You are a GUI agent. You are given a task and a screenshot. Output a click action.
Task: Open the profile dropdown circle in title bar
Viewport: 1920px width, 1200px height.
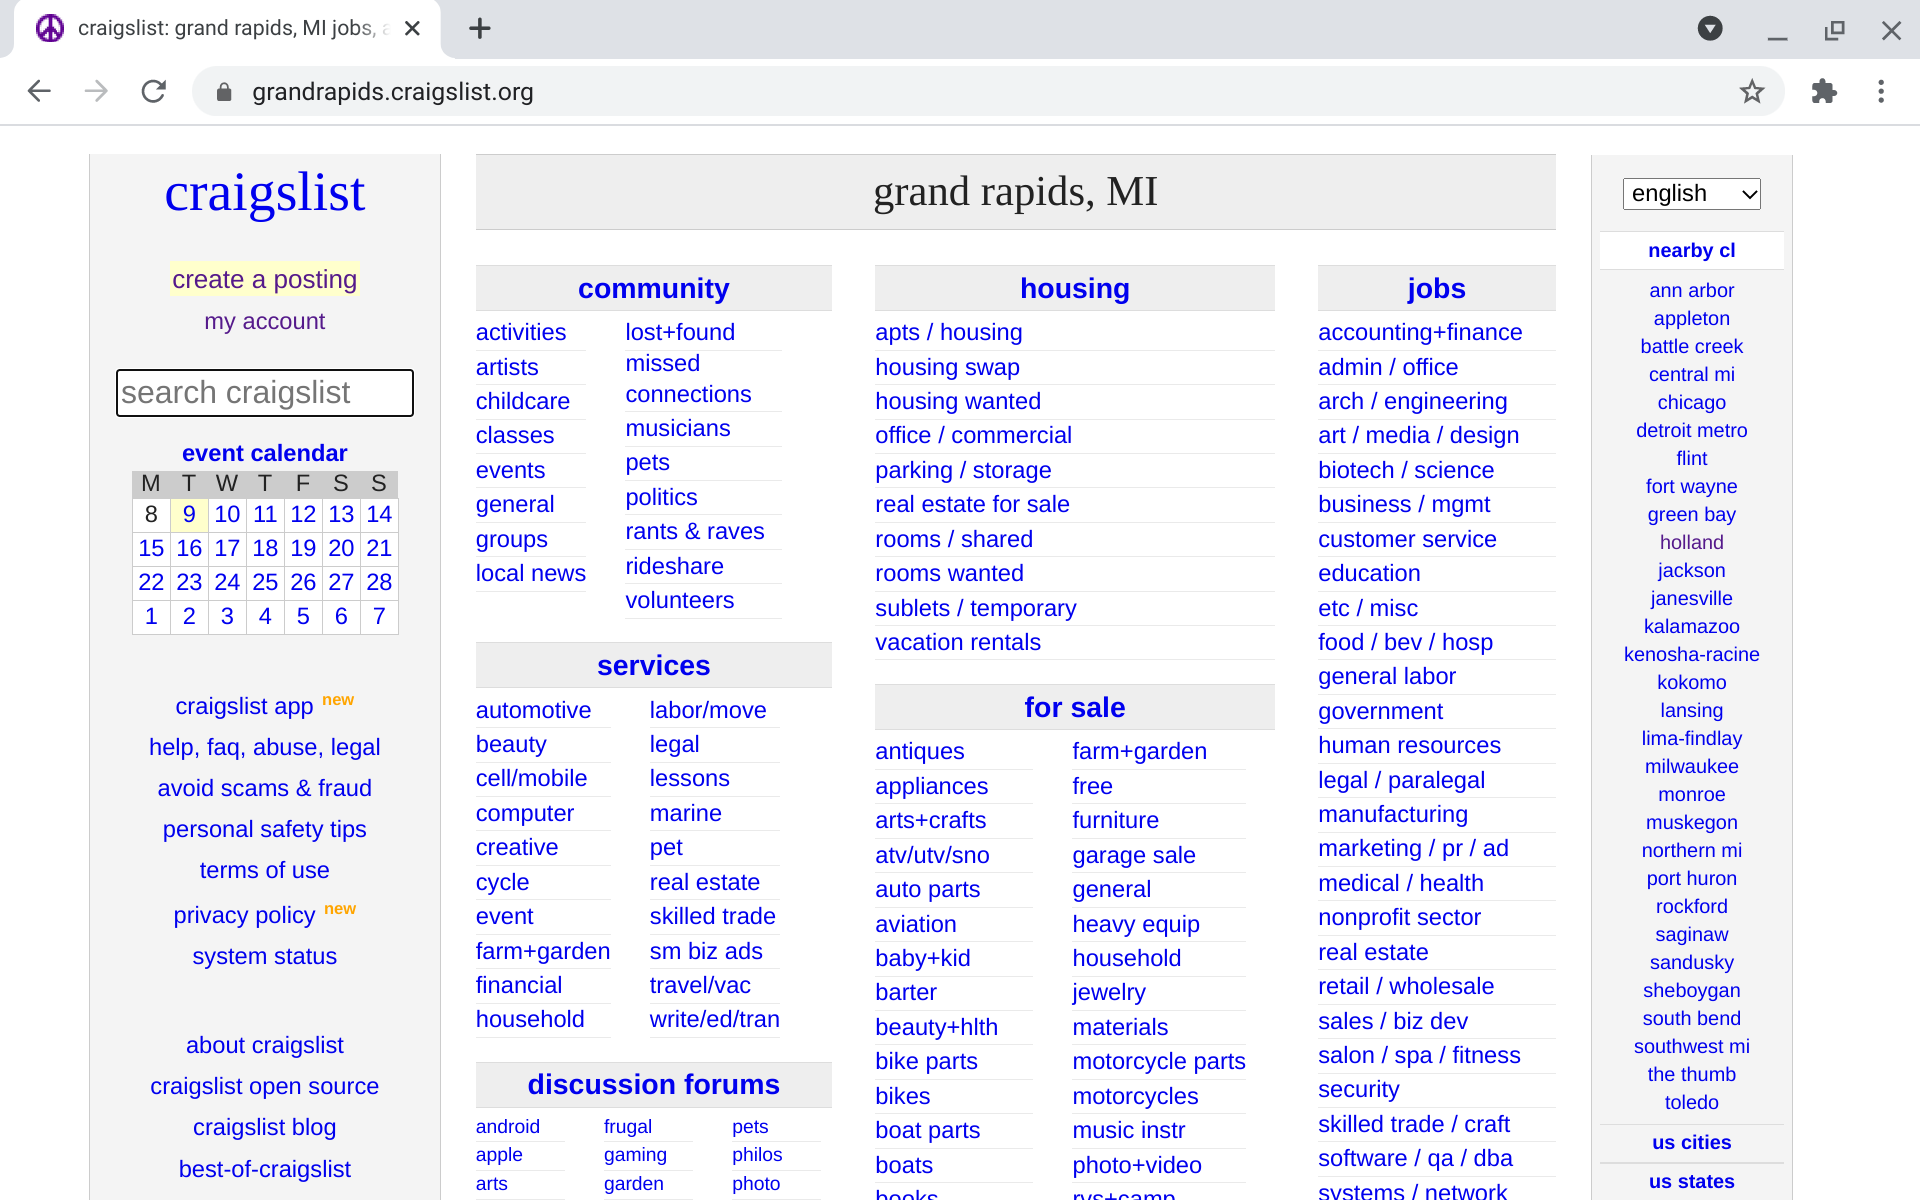click(x=1710, y=28)
